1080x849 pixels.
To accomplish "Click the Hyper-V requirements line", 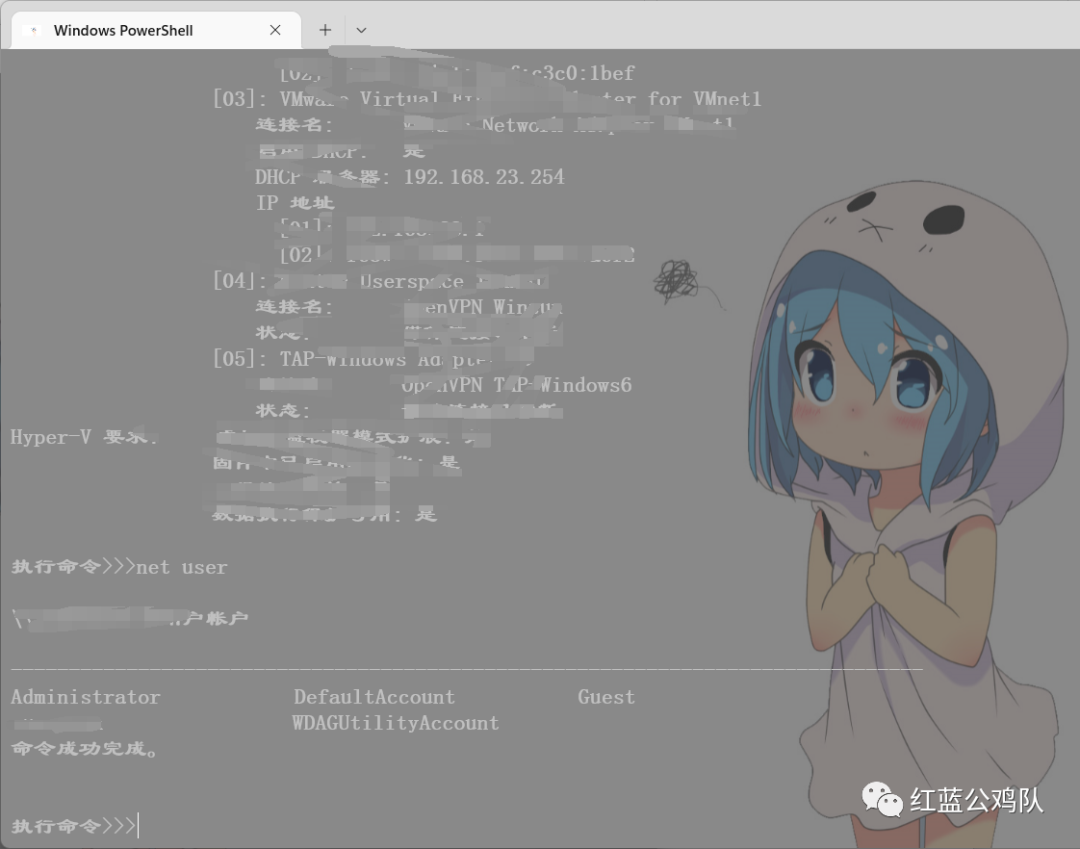I will [251, 437].
